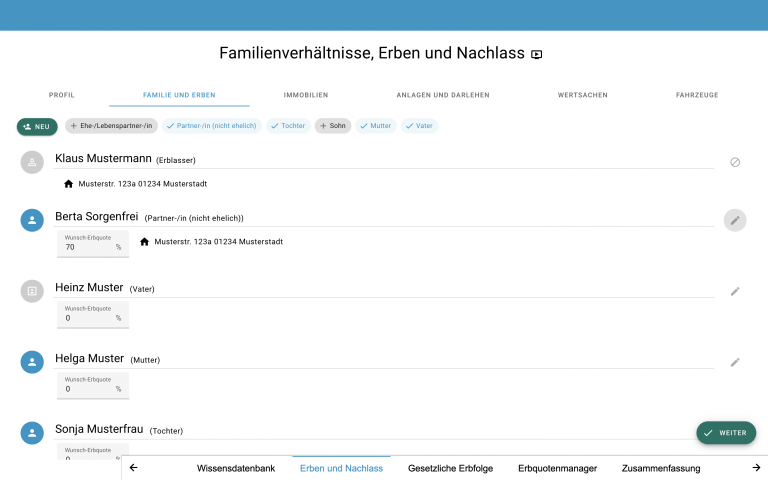Click Klaus Mustermann's address Musterstr. 123a
The width and height of the screenshot is (768, 480).
pos(143,184)
